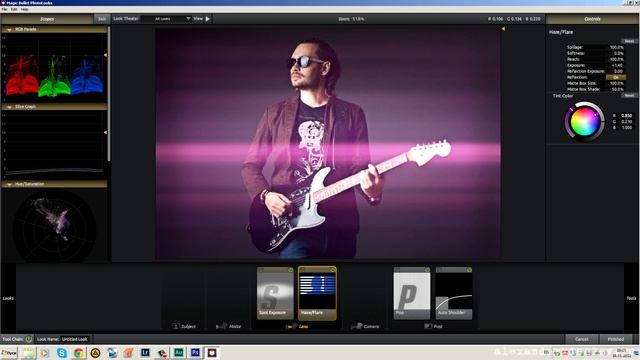Click the RGB Parade level marker arrow
Image resolution: width=640 pixels, height=360 pixels.
coord(105,55)
